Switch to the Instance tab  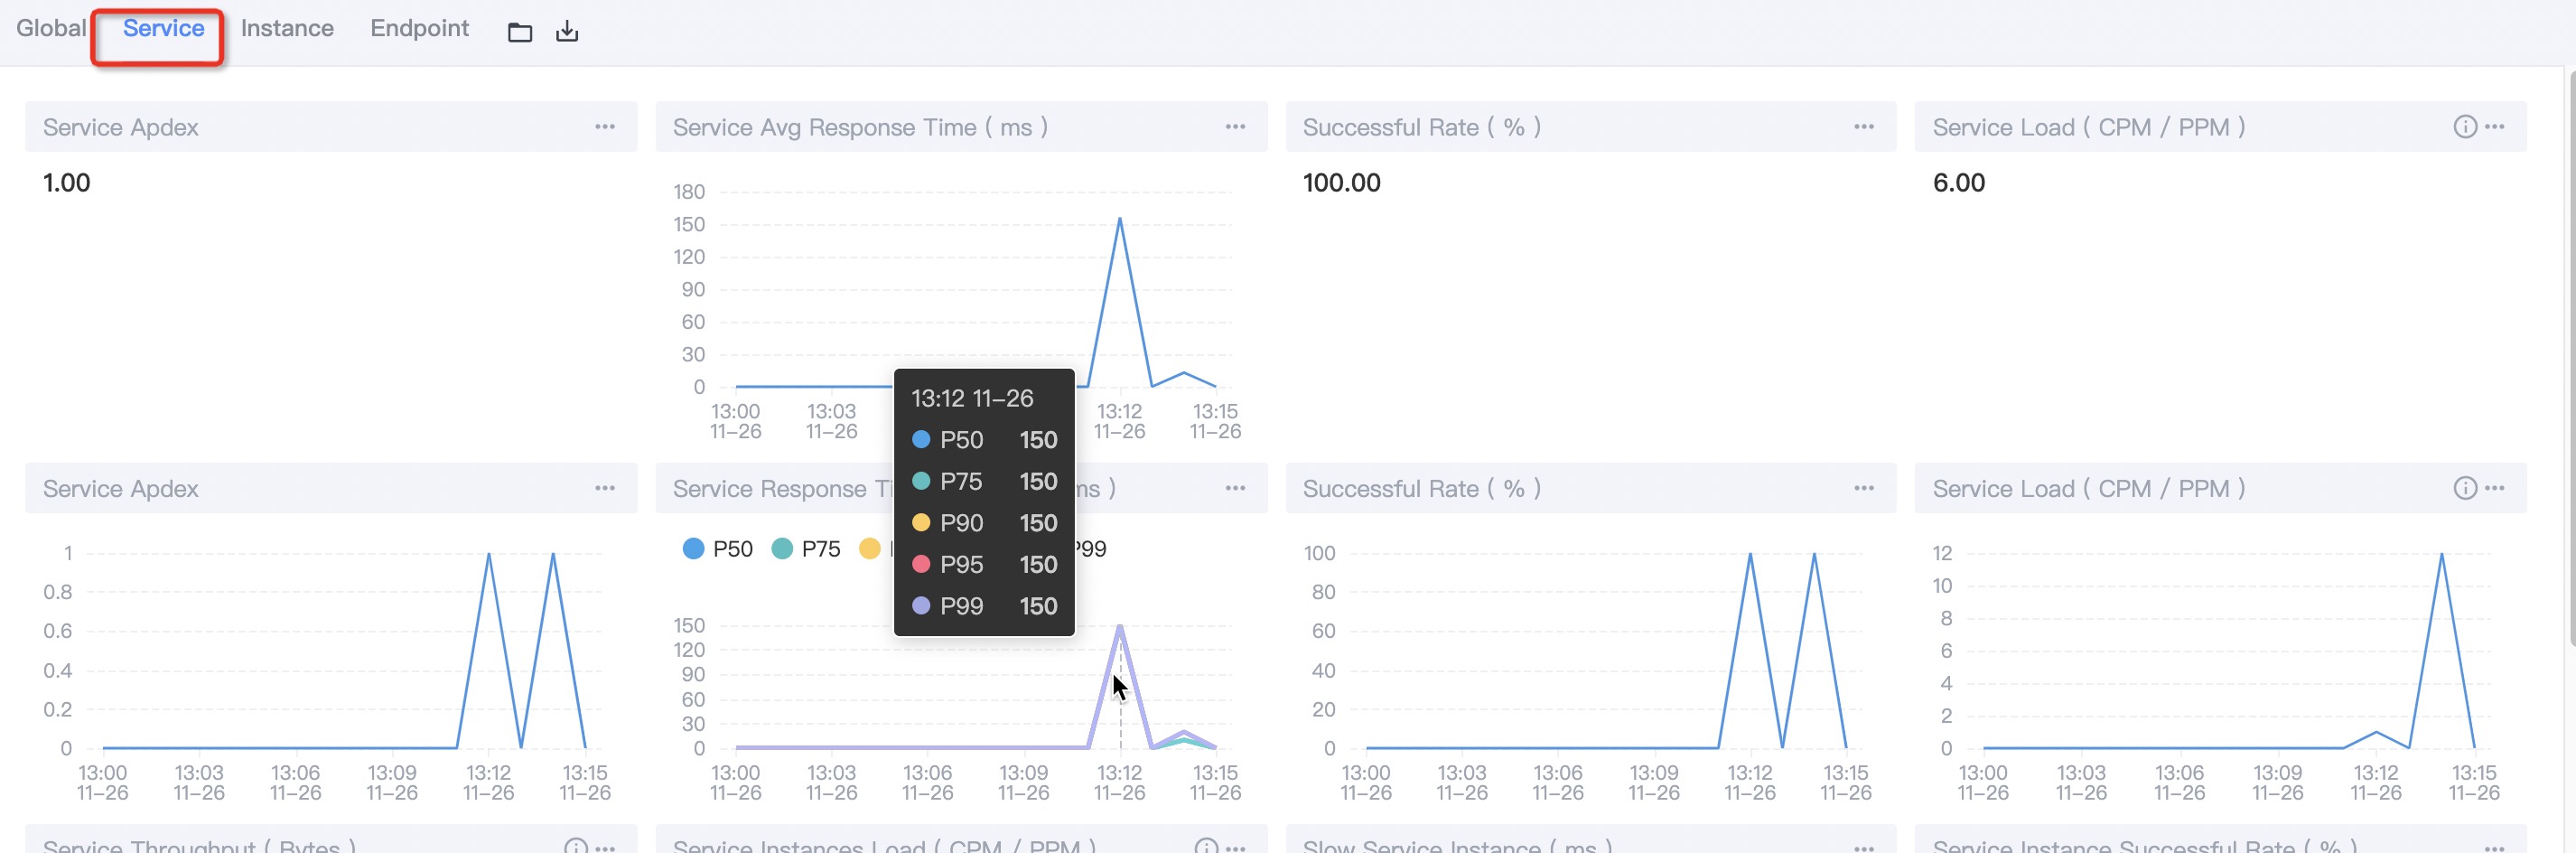[x=287, y=28]
